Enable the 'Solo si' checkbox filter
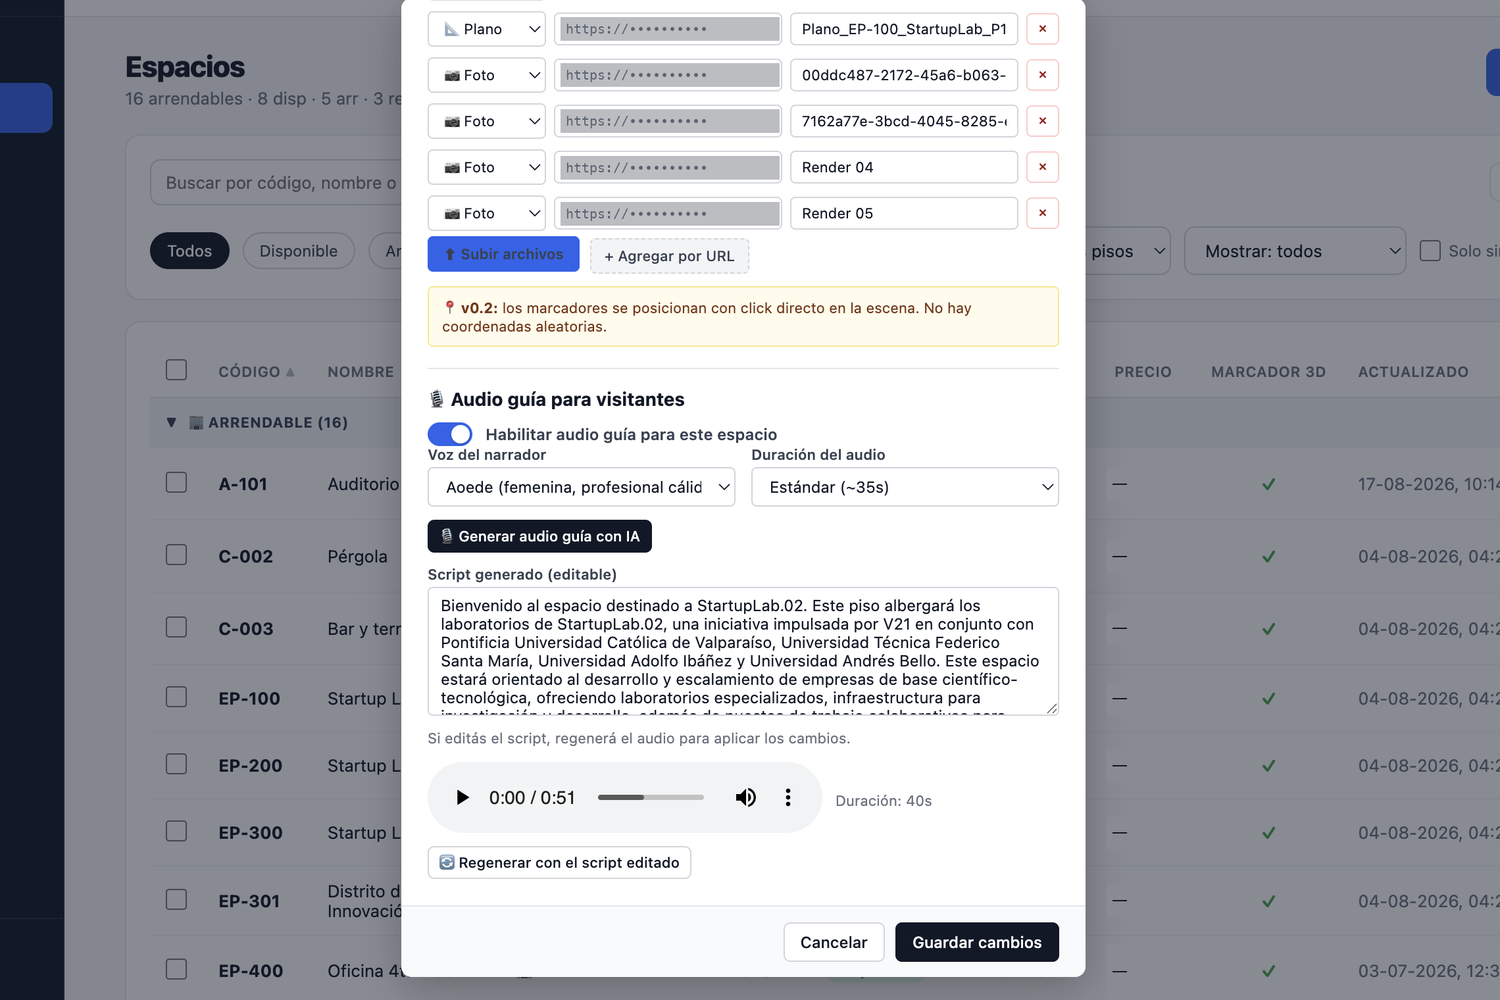The width and height of the screenshot is (1500, 1000). coord(1430,251)
